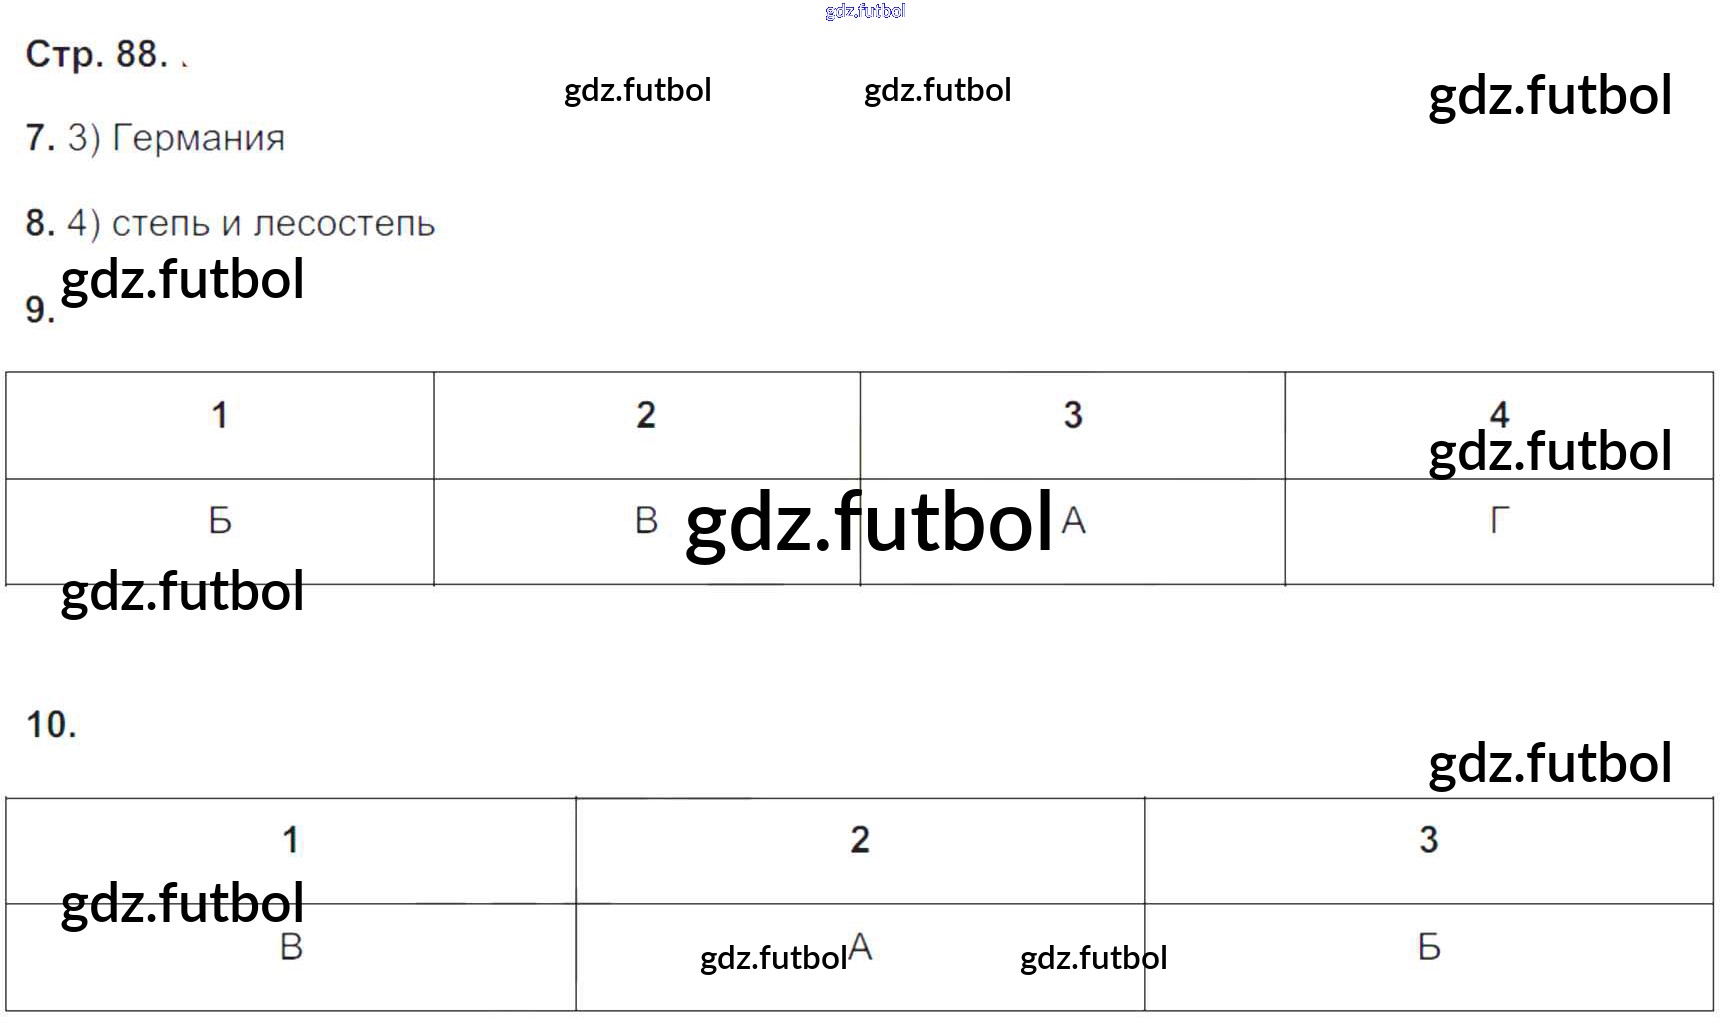1731x1025 pixels.
Task: Click the question number '9.' label
Action: [40, 310]
